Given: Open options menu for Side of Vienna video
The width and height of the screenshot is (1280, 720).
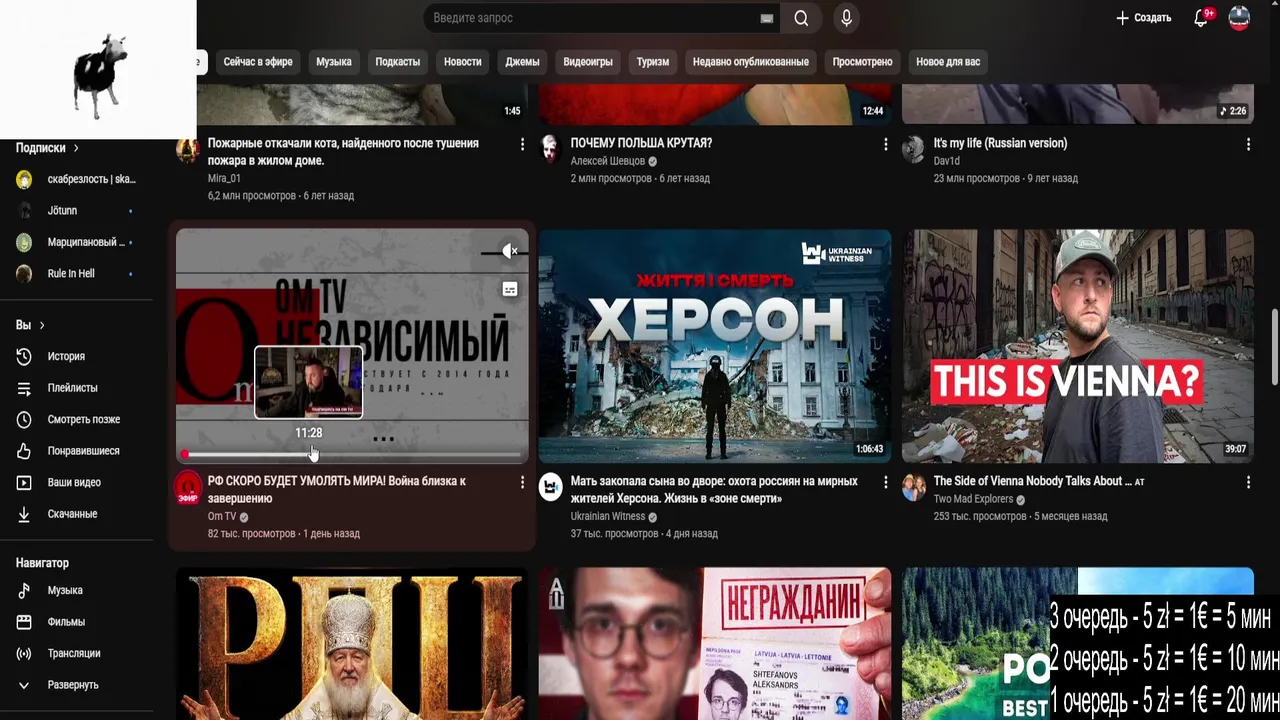Looking at the screenshot, I should [x=1248, y=483].
